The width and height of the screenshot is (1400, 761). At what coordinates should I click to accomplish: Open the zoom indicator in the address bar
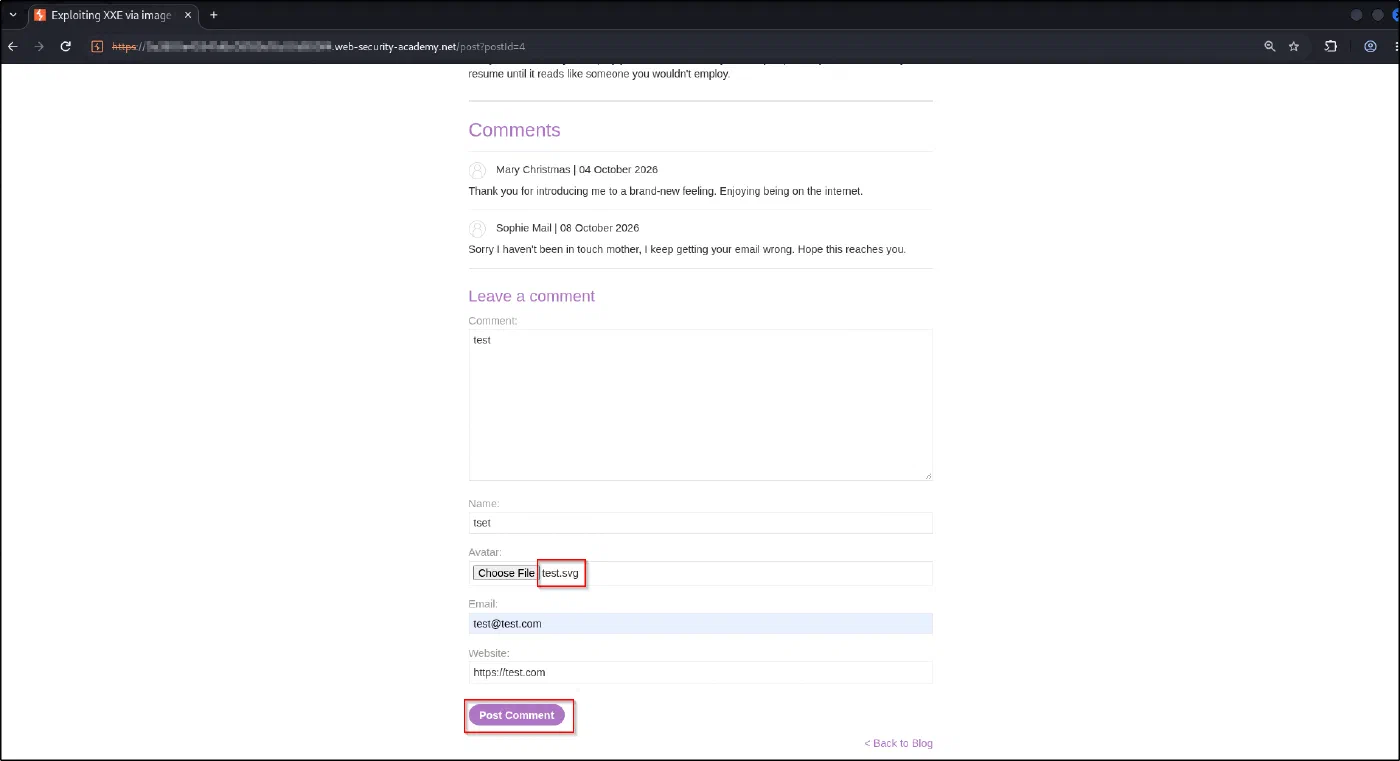(1270, 46)
